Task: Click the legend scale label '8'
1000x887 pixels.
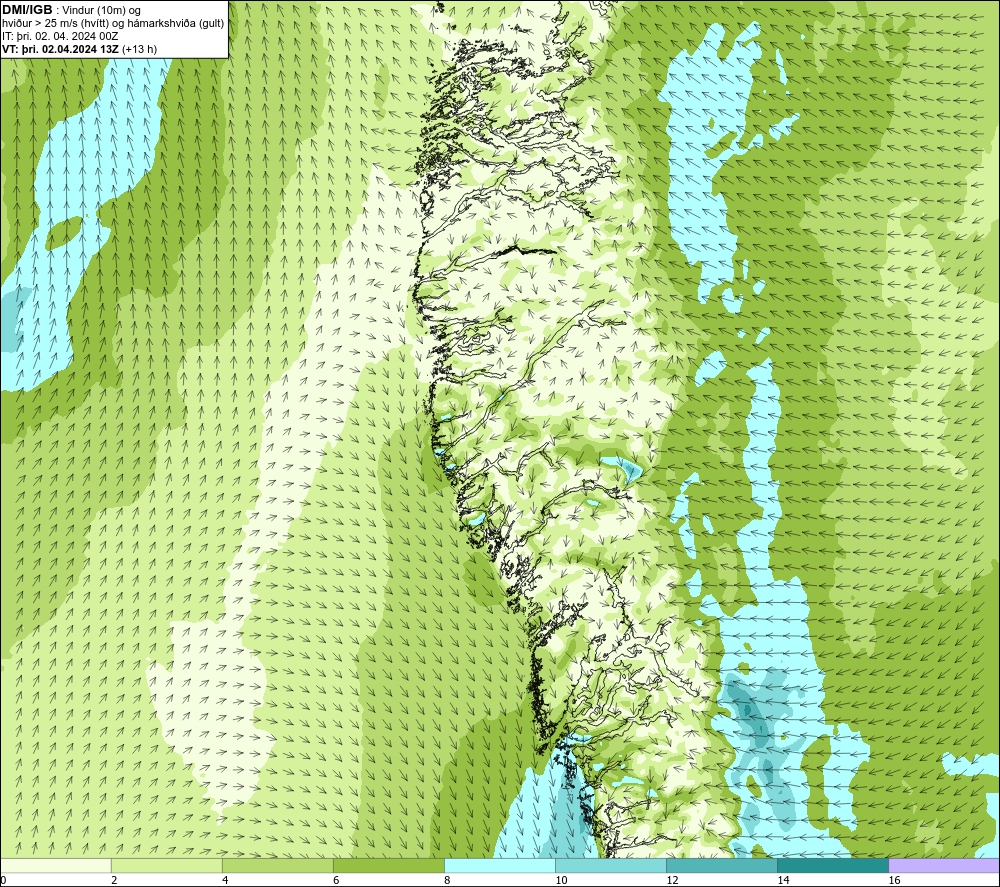Action: [x=447, y=880]
